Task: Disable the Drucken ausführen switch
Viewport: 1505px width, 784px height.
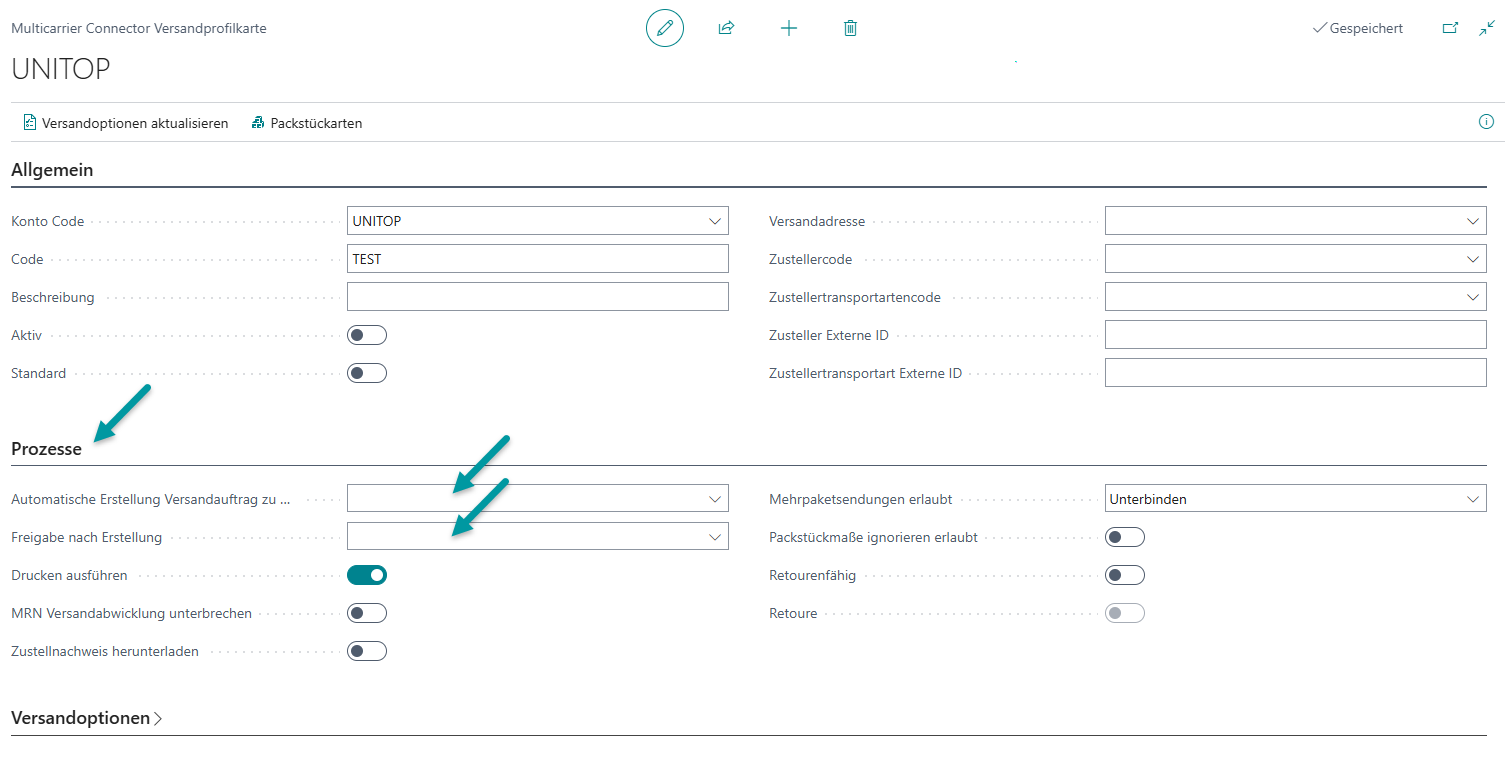Action: click(x=367, y=575)
